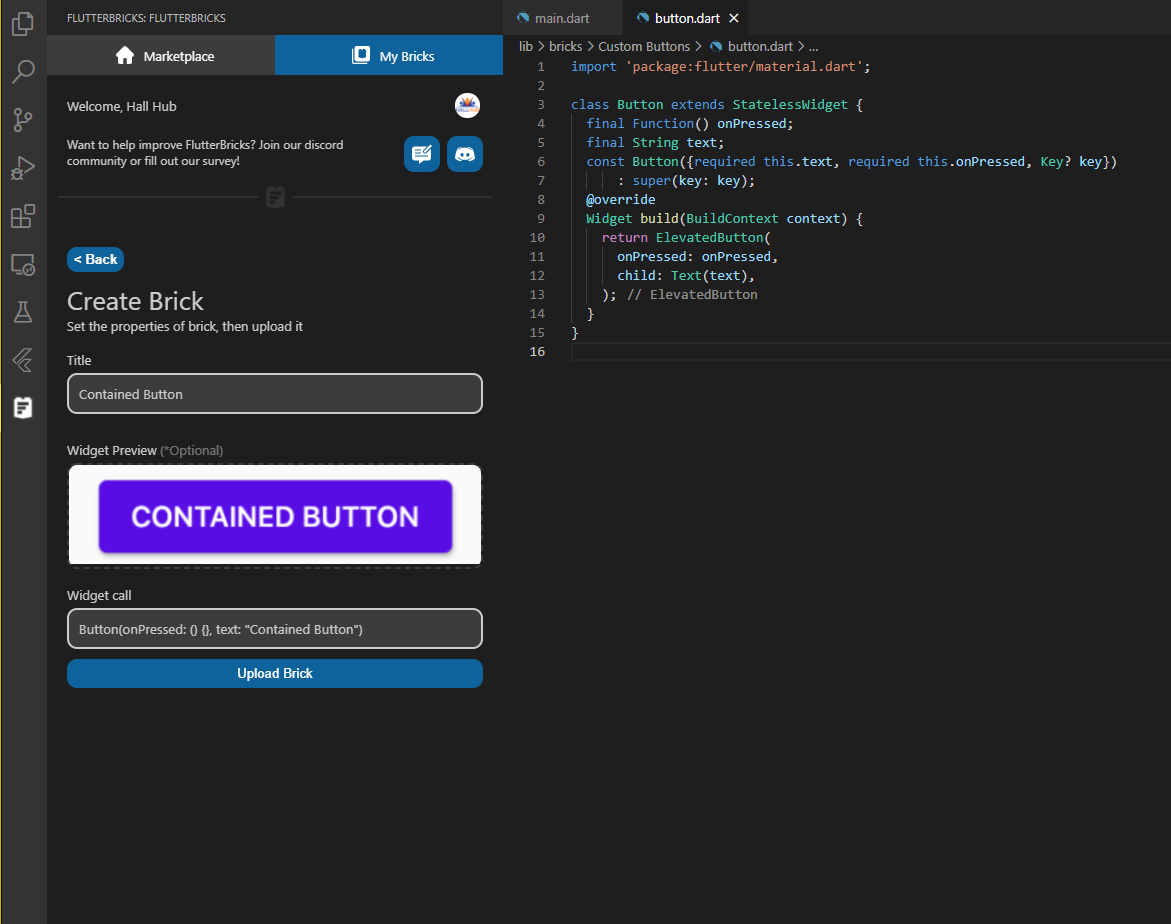Expand the bricks breadcrumb item
1171x924 pixels.
[566, 45]
